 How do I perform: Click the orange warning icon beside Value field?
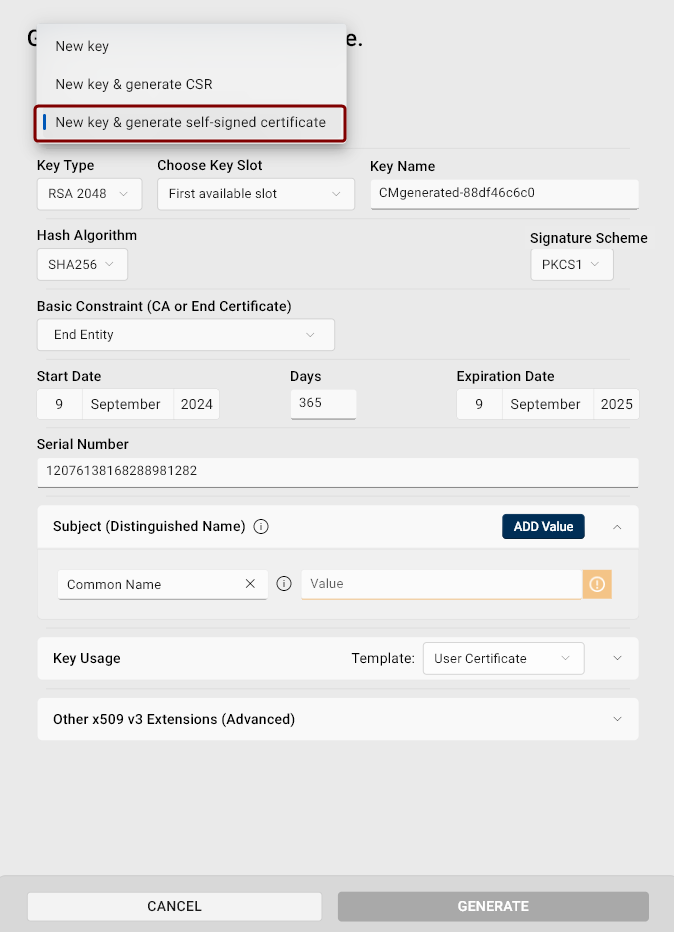pyautogui.click(x=597, y=584)
